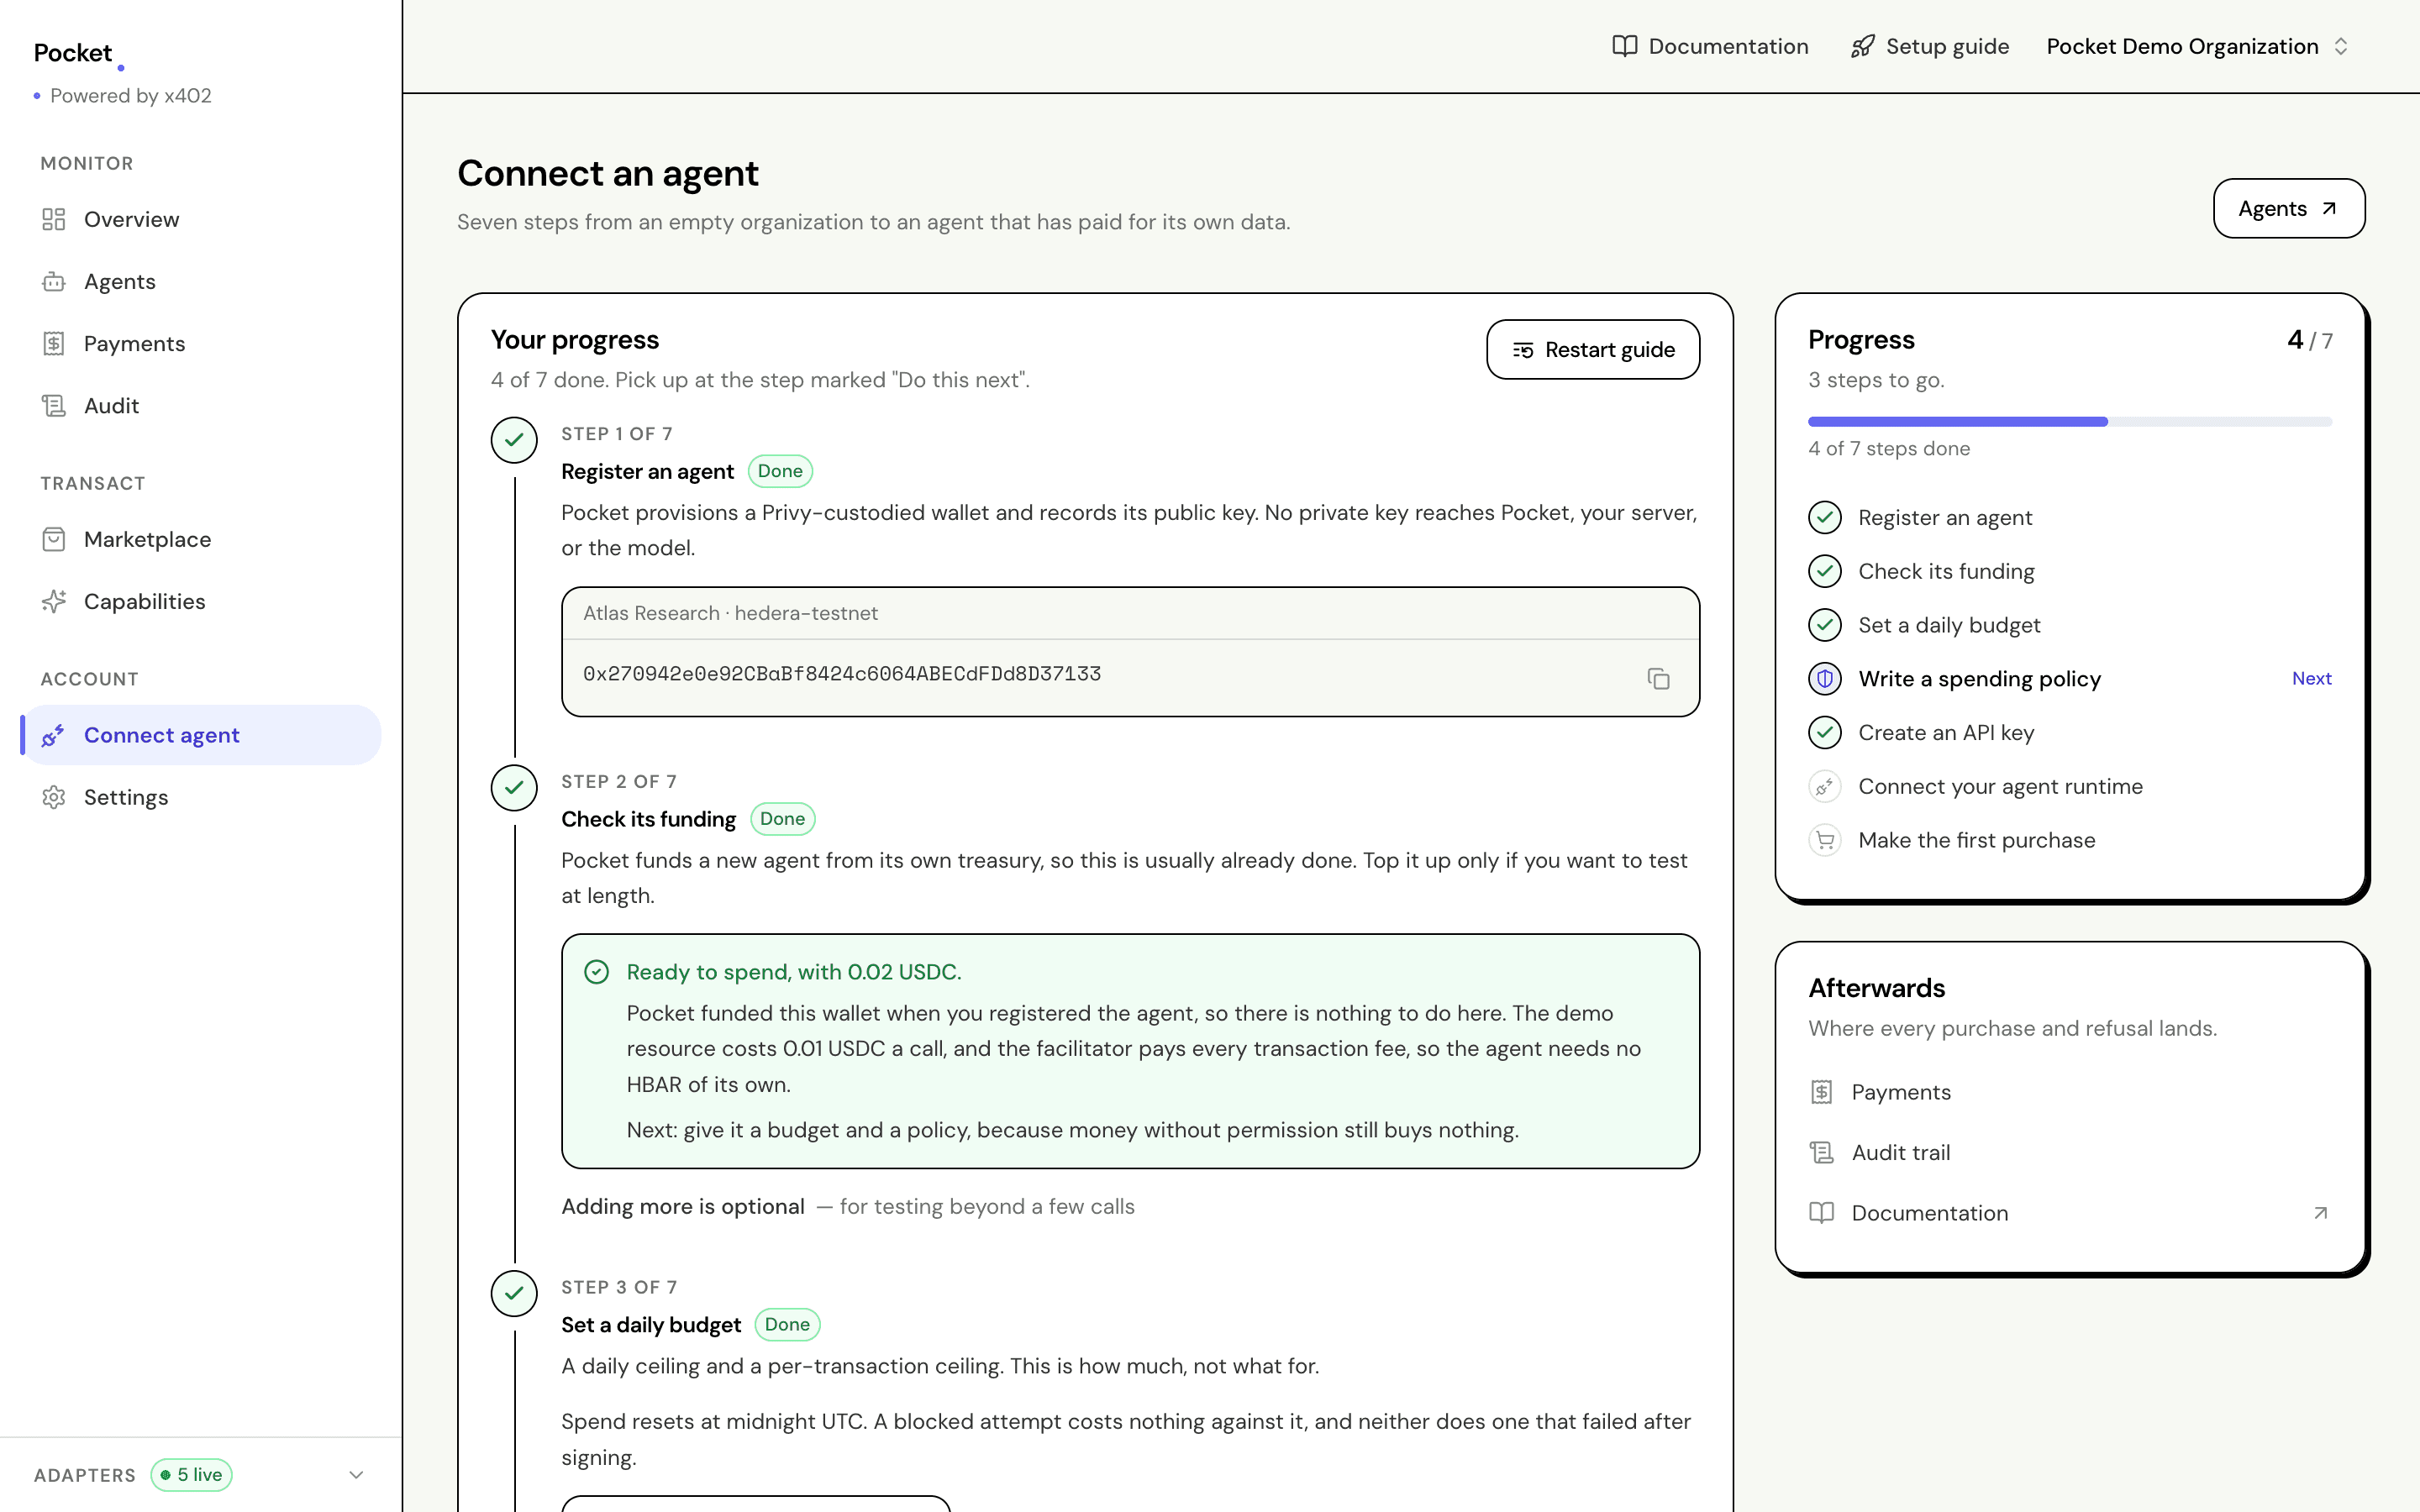The image size is (2420, 1512).
Task: Click the wallet address 0x270942e0e92C text
Action: 842,674
